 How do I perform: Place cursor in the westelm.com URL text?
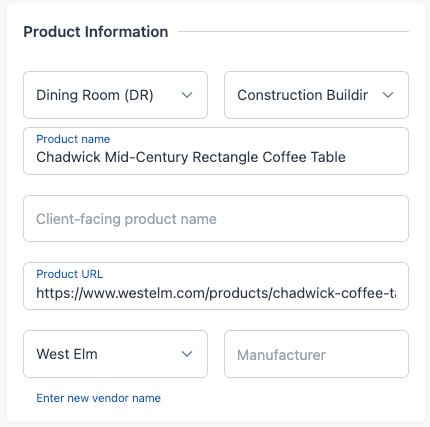point(216,293)
